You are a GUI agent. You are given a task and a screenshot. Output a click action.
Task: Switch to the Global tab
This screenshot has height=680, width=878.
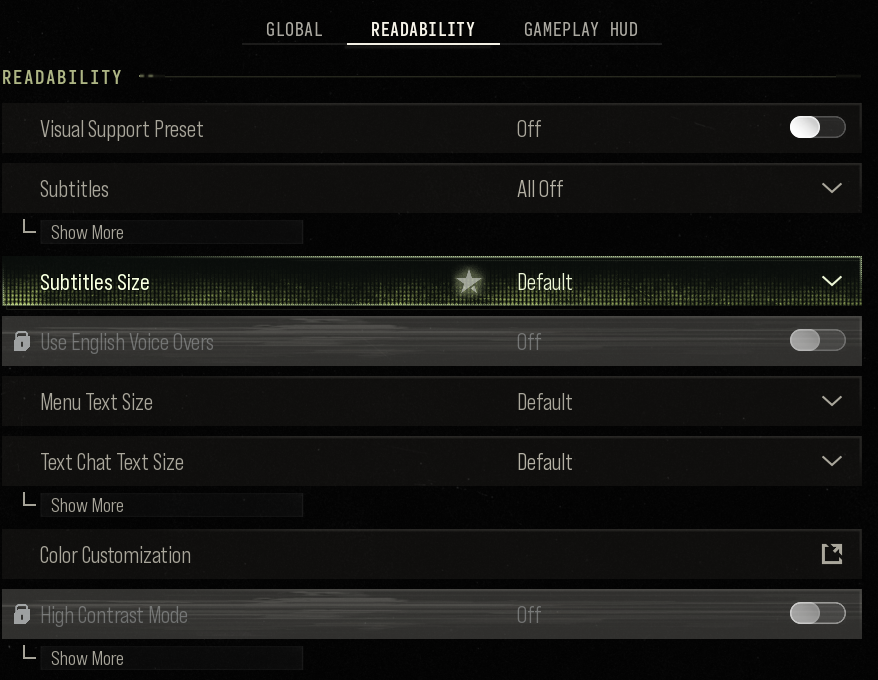coord(294,29)
